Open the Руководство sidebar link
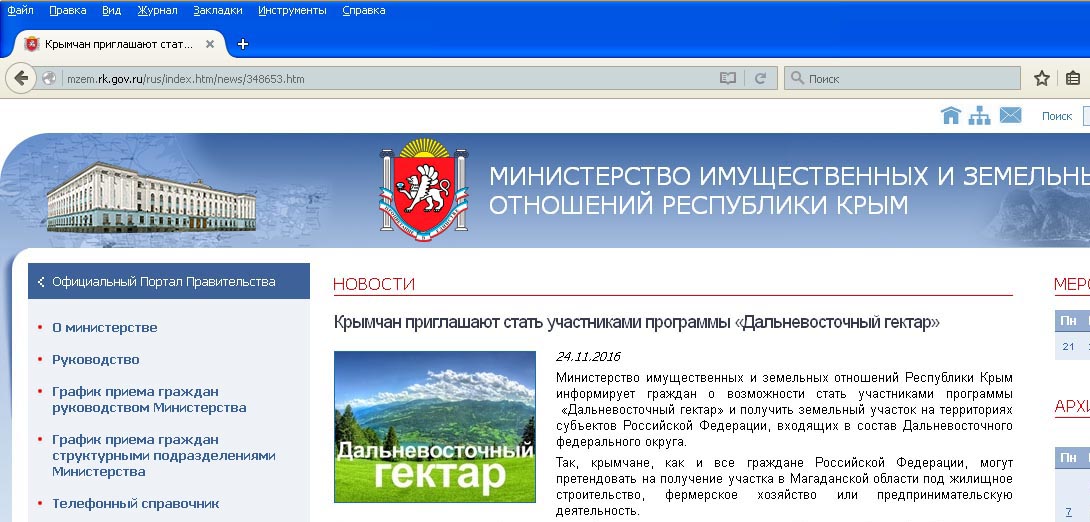1090x522 pixels. 96,359
